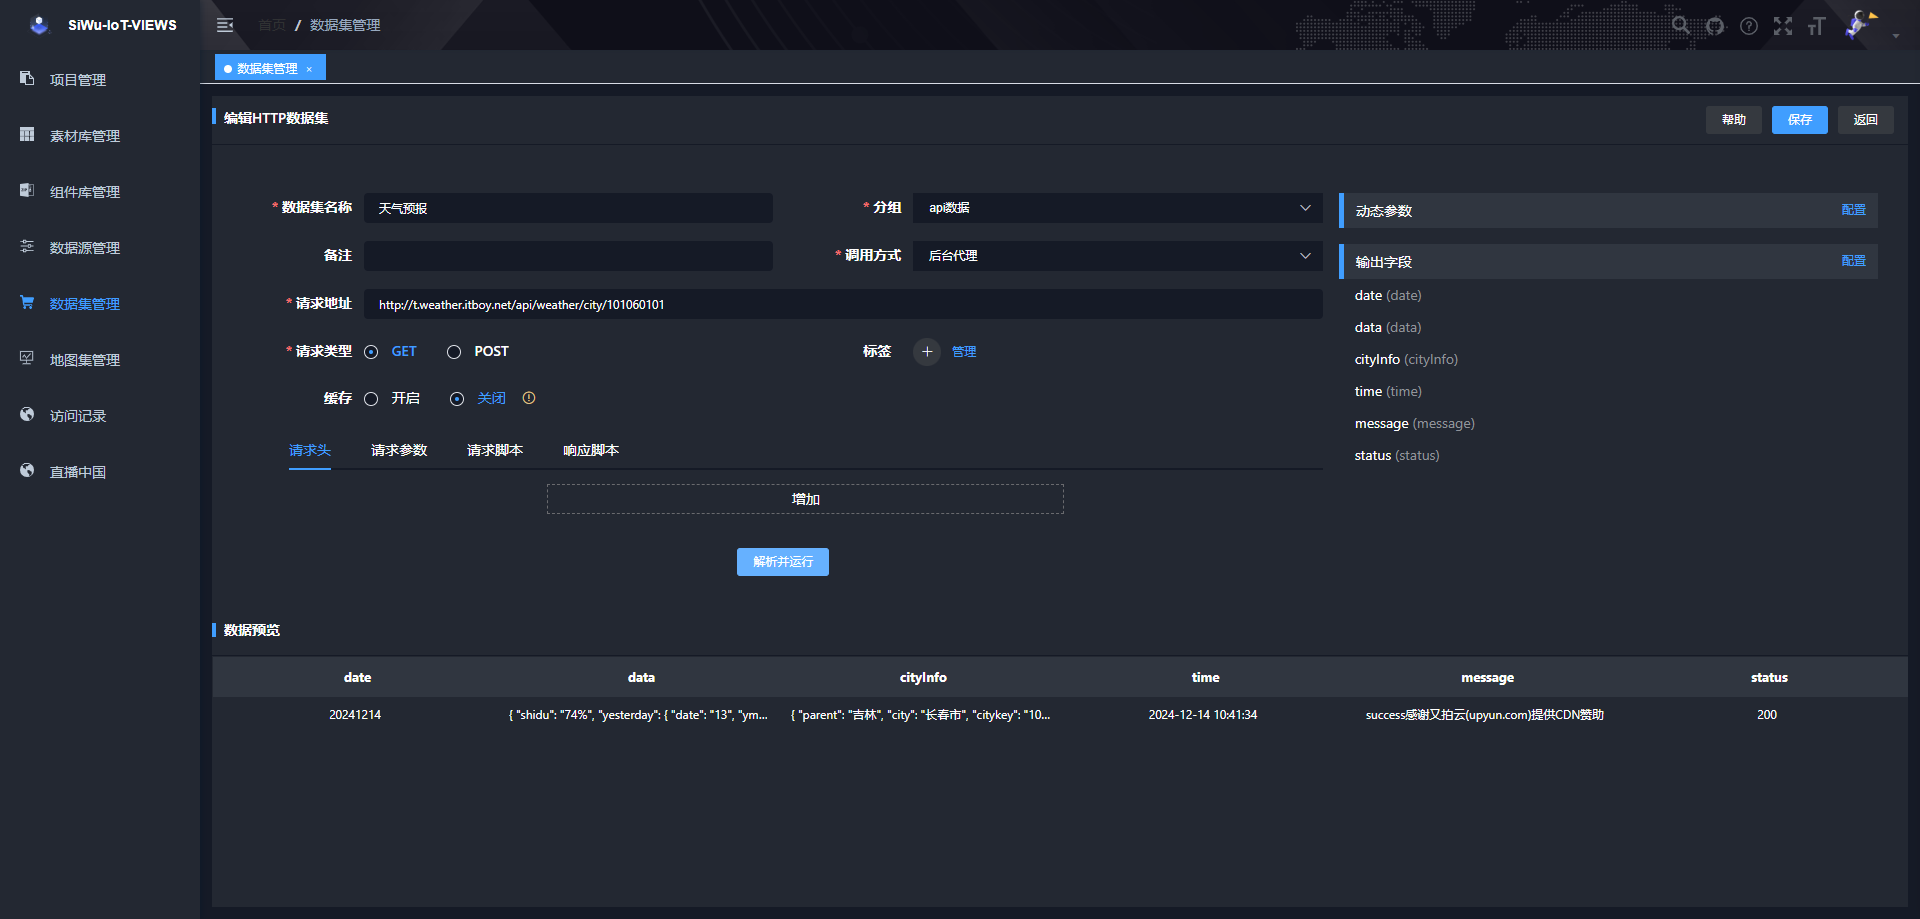Viewport: 1920px width, 919px height.
Task: Click the question mark help icon in header
Action: [x=1749, y=26]
